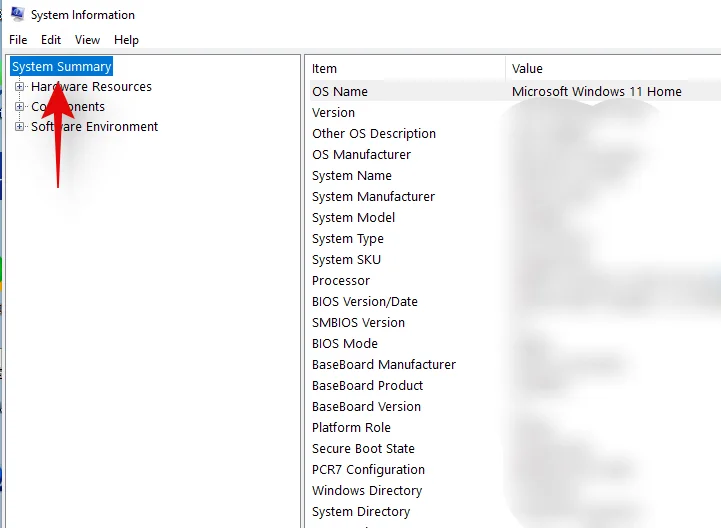Select the Processor row
The height and width of the screenshot is (528, 721).
point(514,281)
